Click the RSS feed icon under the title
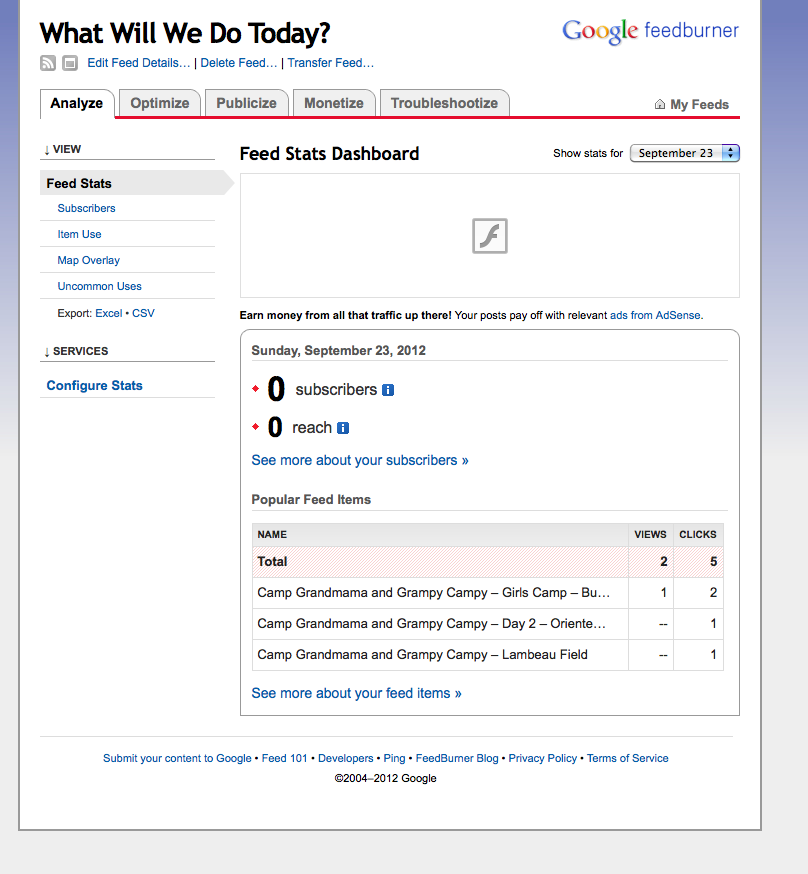The image size is (808, 874). pos(48,63)
